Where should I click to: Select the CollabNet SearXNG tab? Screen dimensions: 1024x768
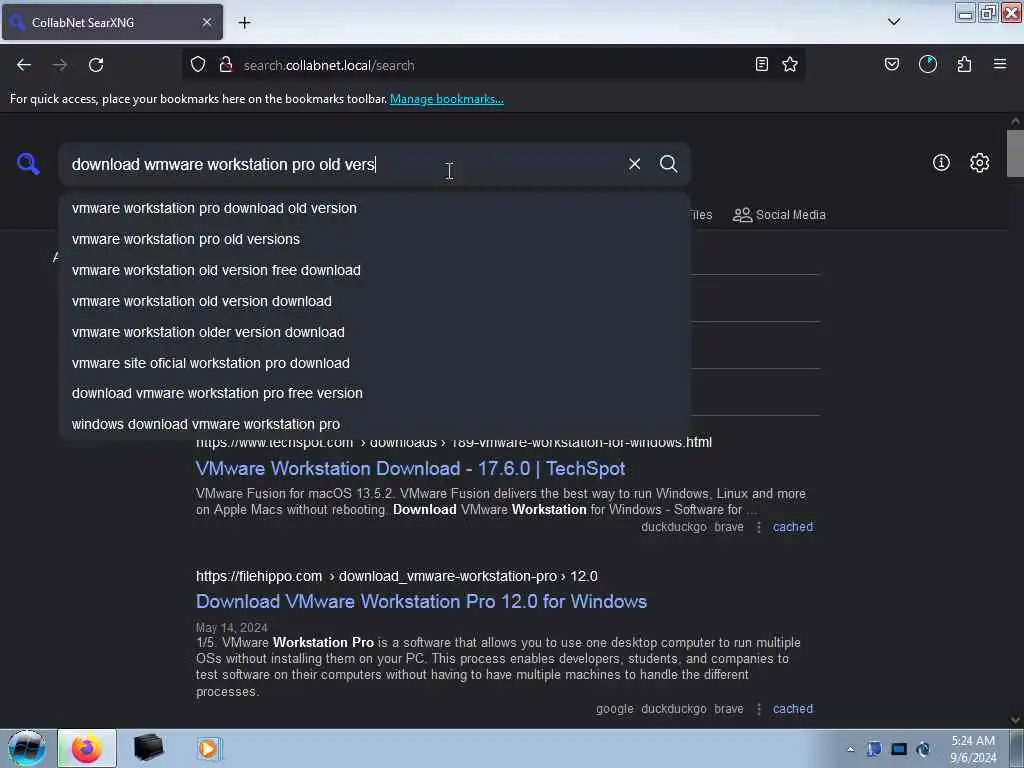pyautogui.click(x=112, y=22)
